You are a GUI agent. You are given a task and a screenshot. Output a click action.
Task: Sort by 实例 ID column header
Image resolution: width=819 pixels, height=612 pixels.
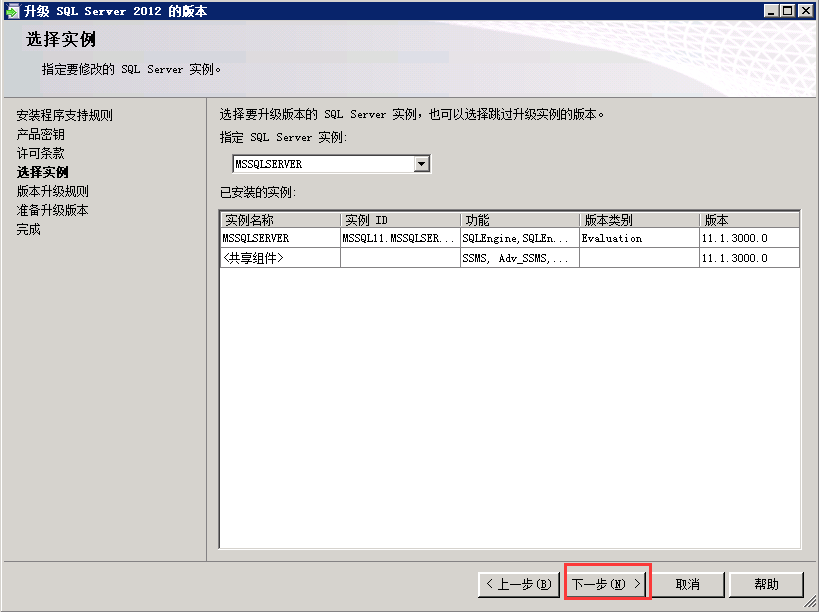coord(400,220)
